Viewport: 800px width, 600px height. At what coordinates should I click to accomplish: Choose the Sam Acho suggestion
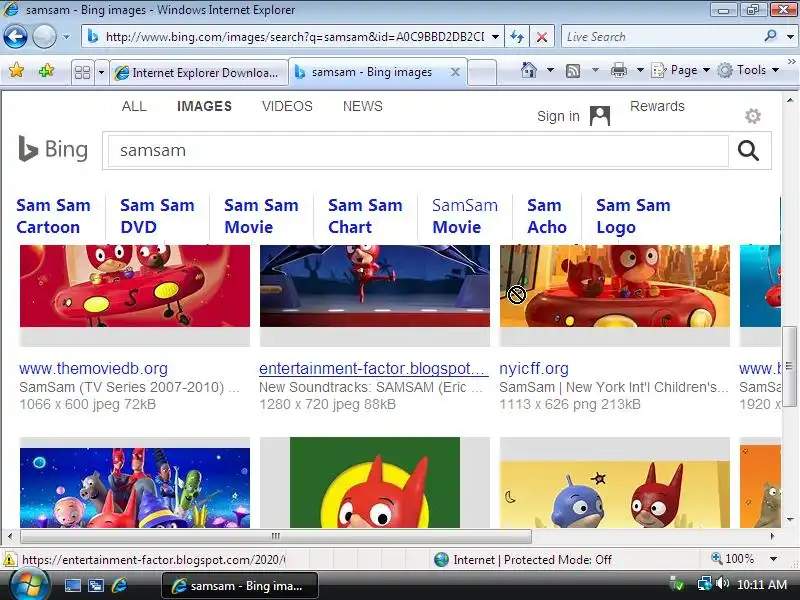[x=546, y=216]
